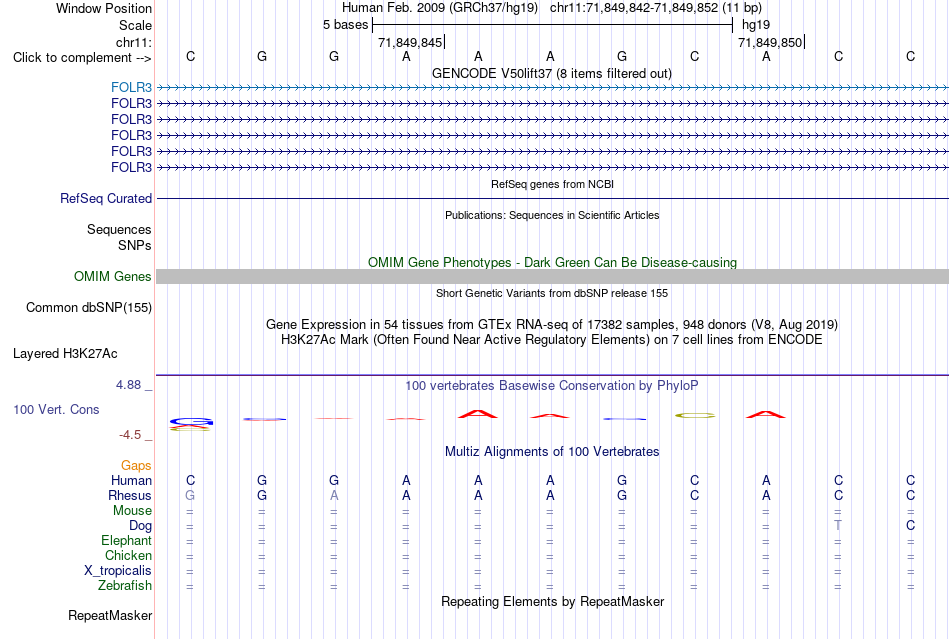950x639 pixels.
Task: Click the 71,849,845 coordinate marker
Action: (410, 42)
